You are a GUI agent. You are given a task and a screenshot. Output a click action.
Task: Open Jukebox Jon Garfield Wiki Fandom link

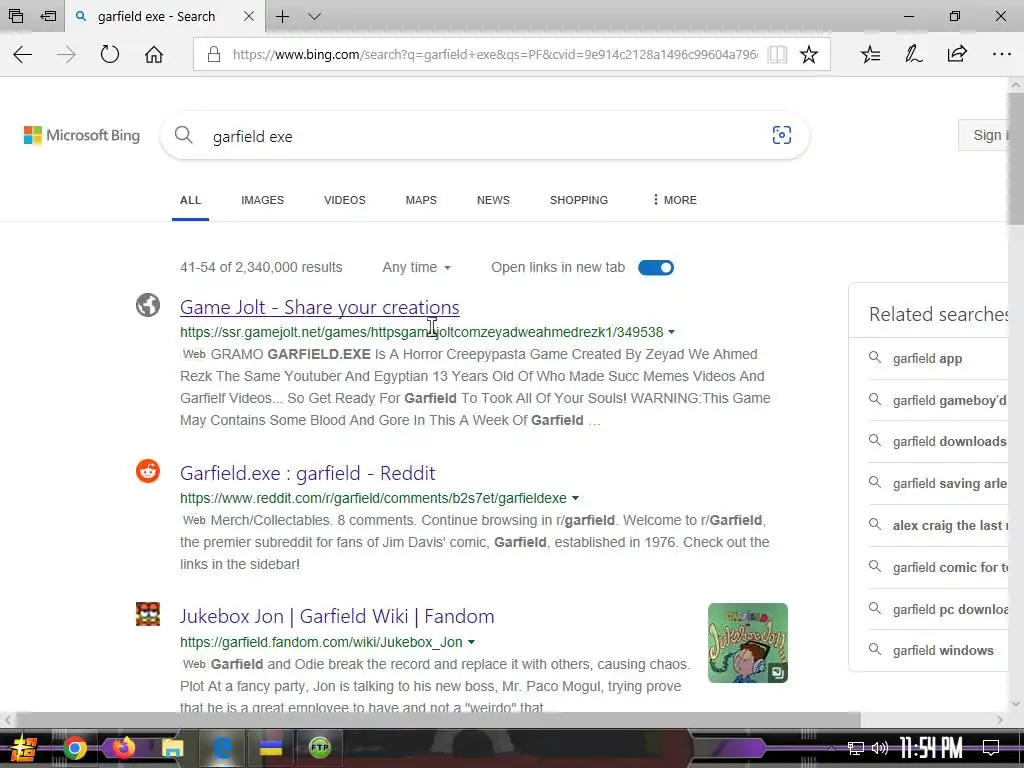pos(337,616)
